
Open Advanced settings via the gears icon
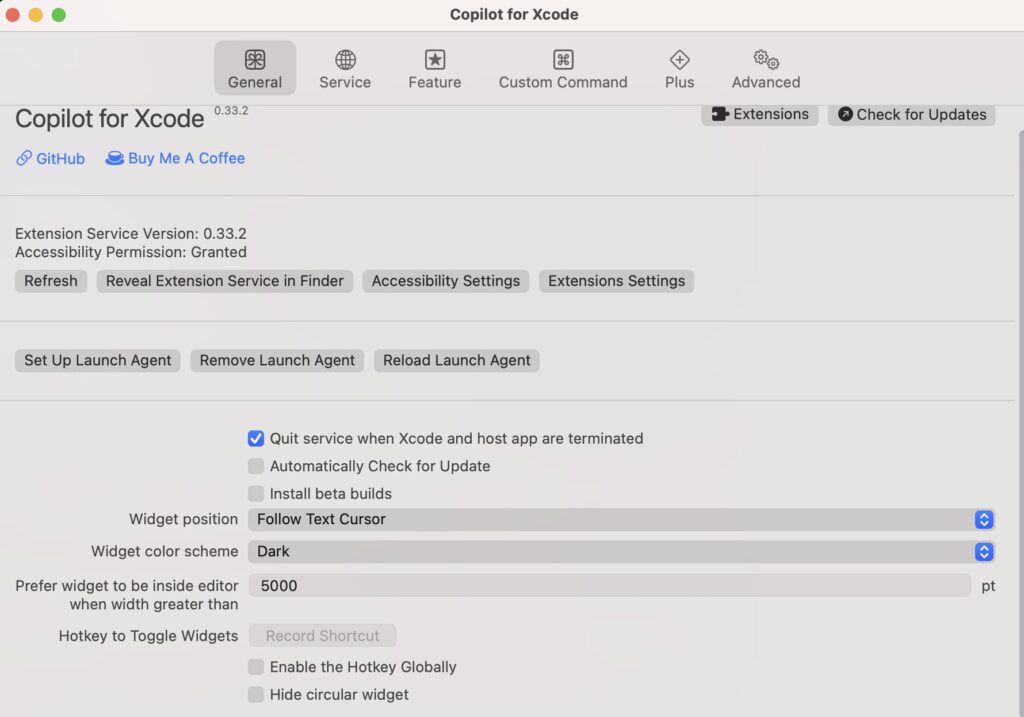[763, 59]
